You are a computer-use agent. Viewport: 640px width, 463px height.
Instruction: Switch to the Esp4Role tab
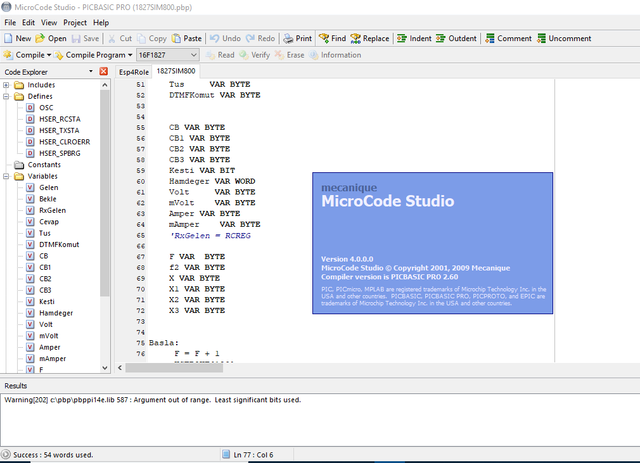click(133, 72)
